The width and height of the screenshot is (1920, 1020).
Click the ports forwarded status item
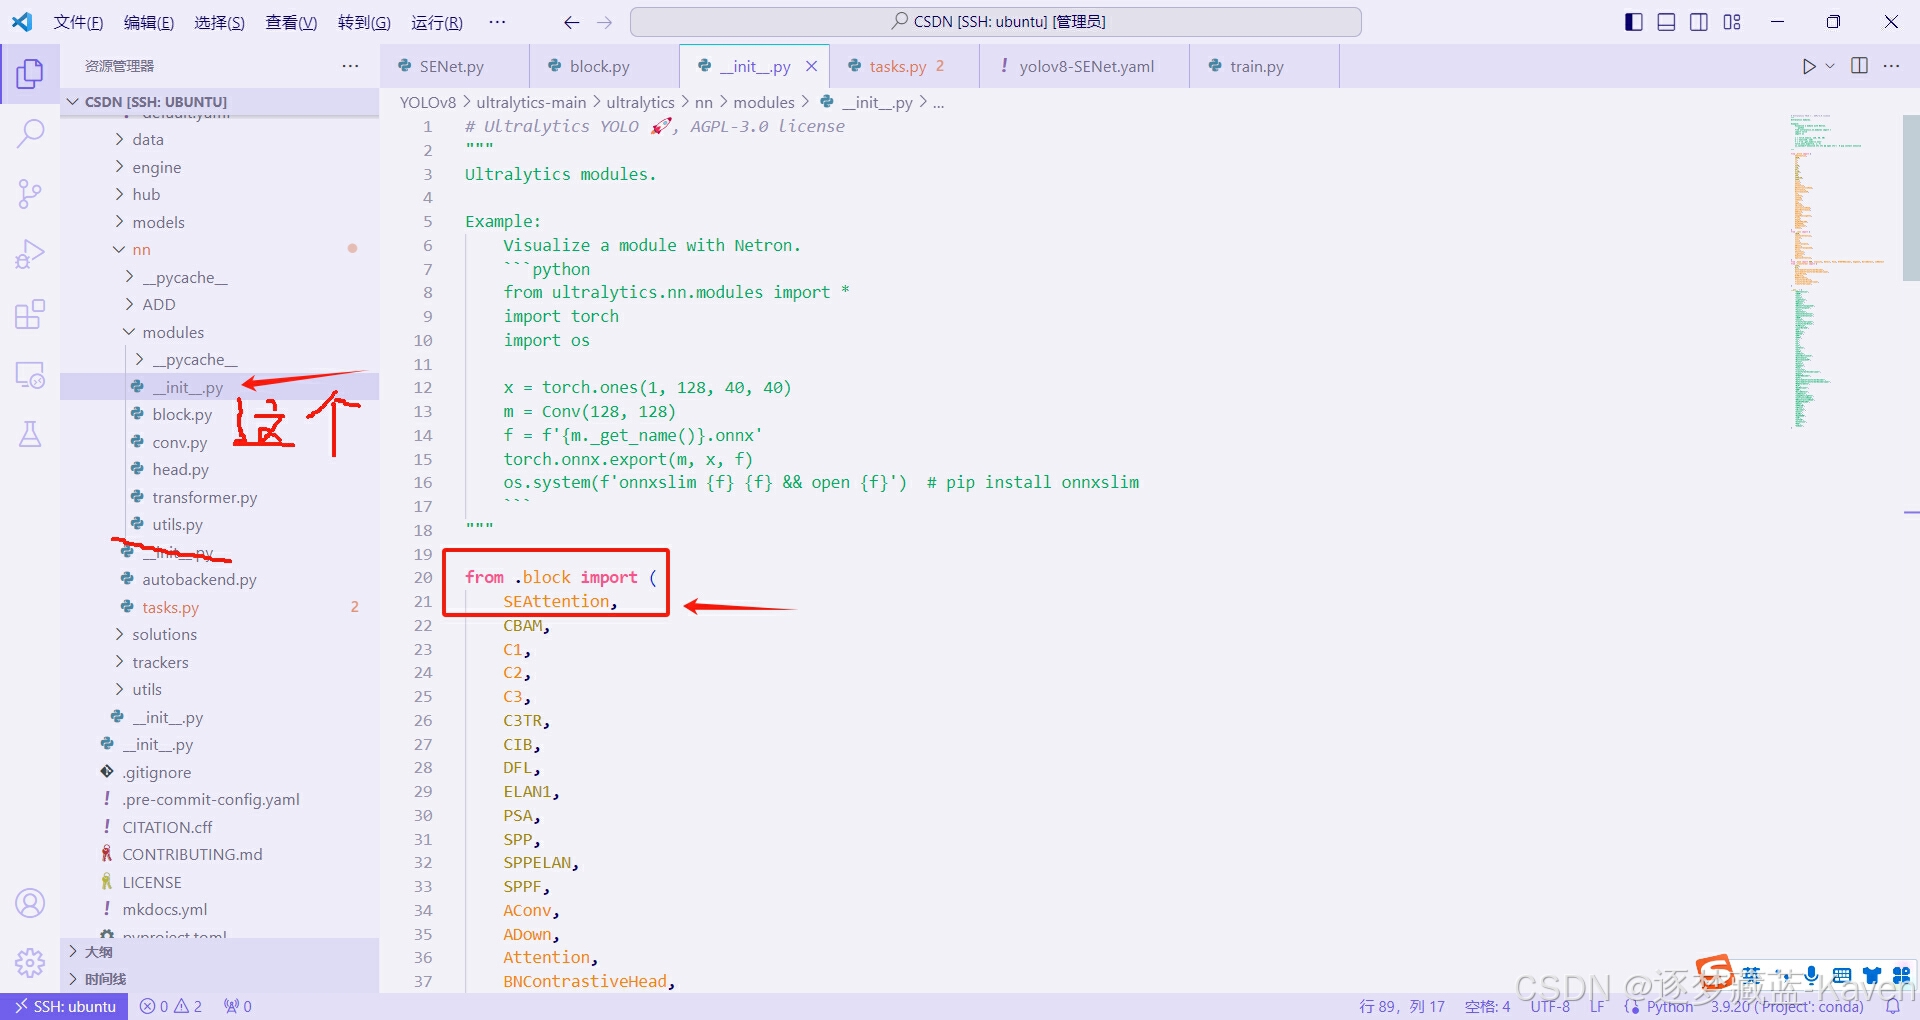(x=238, y=1006)
